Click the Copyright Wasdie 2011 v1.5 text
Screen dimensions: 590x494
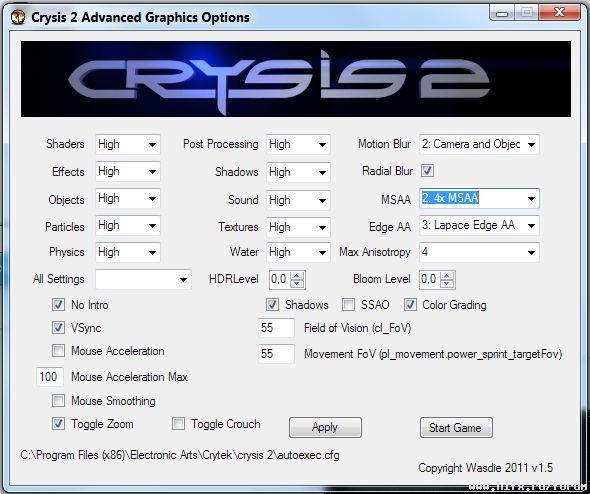[x=485, y=468]
